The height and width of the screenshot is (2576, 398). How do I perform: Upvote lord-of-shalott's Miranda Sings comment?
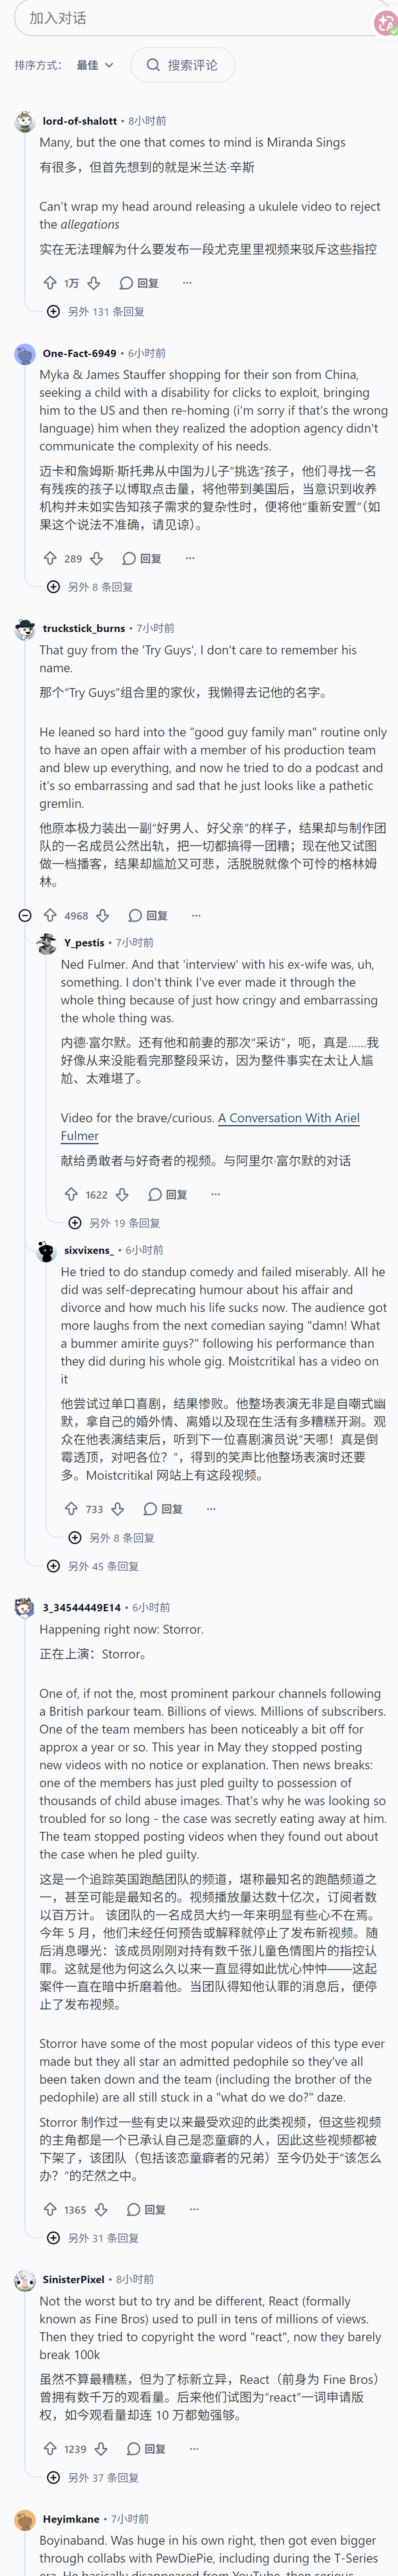(x=50, y=283)
